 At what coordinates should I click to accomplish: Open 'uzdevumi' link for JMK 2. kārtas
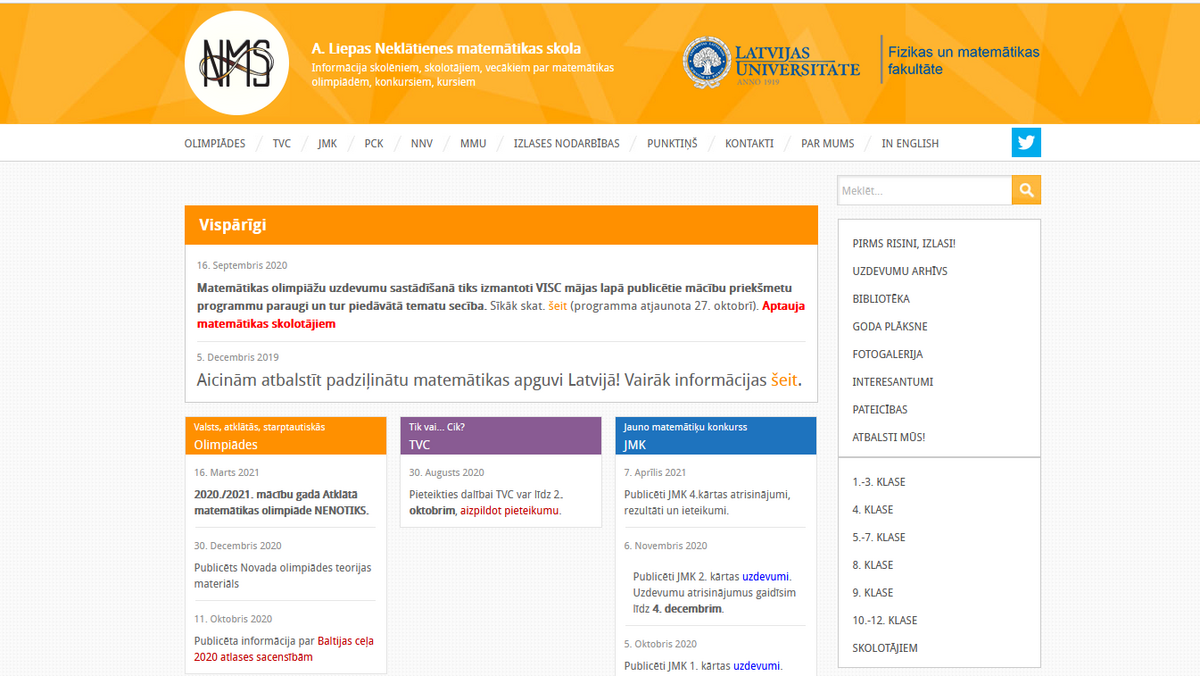pos(765,576)
